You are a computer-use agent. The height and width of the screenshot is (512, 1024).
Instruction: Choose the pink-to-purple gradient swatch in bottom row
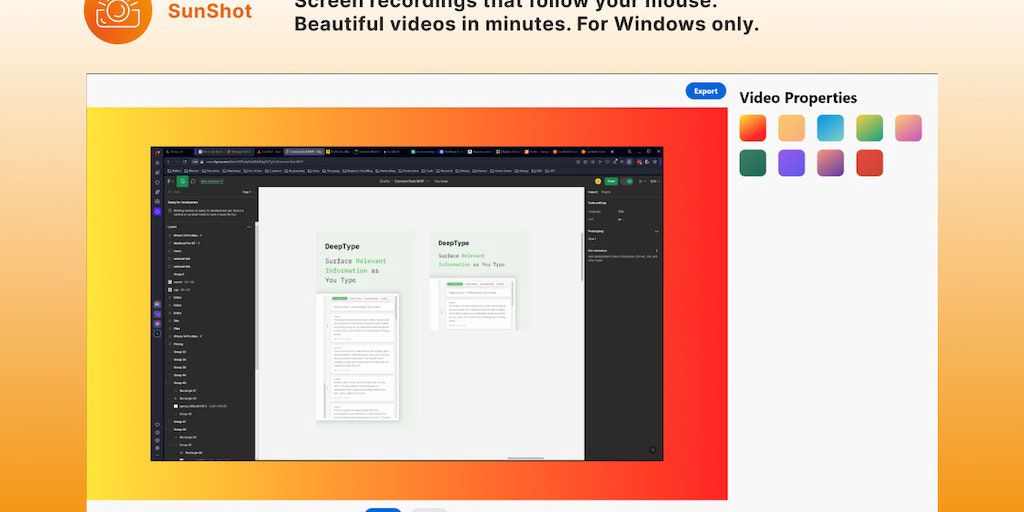click(830, 163)
